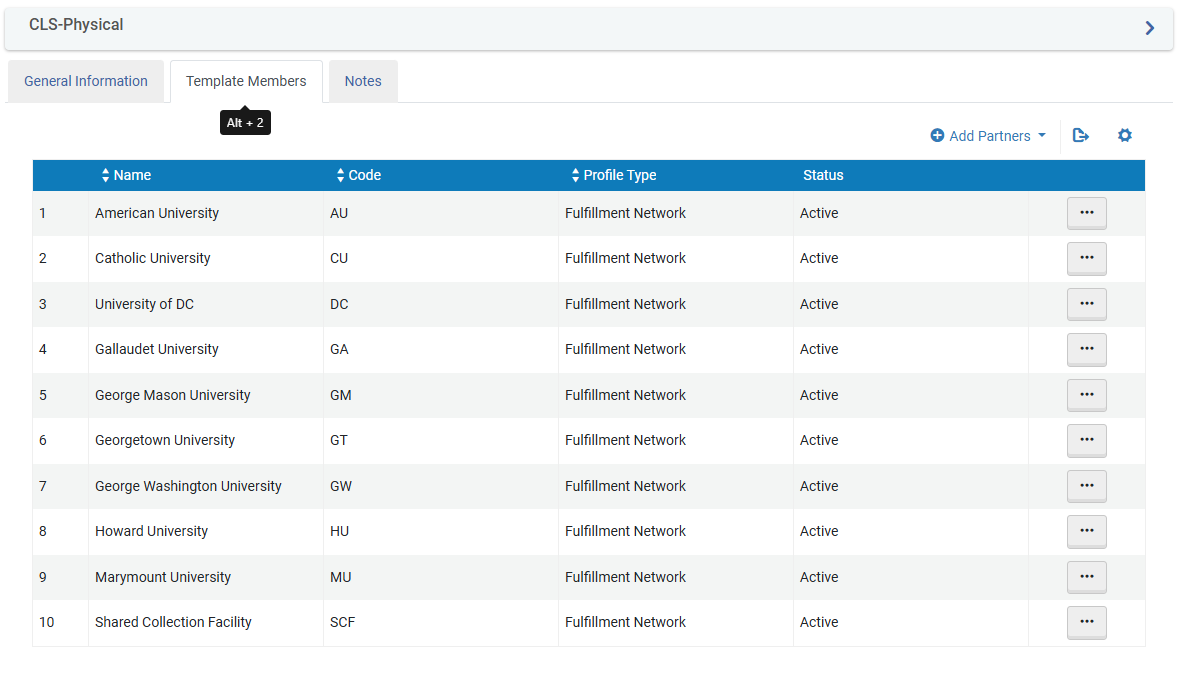Click the plus icon beside Add Partners
This screenshot has width=1180, height=681.
tap(937, 135)
